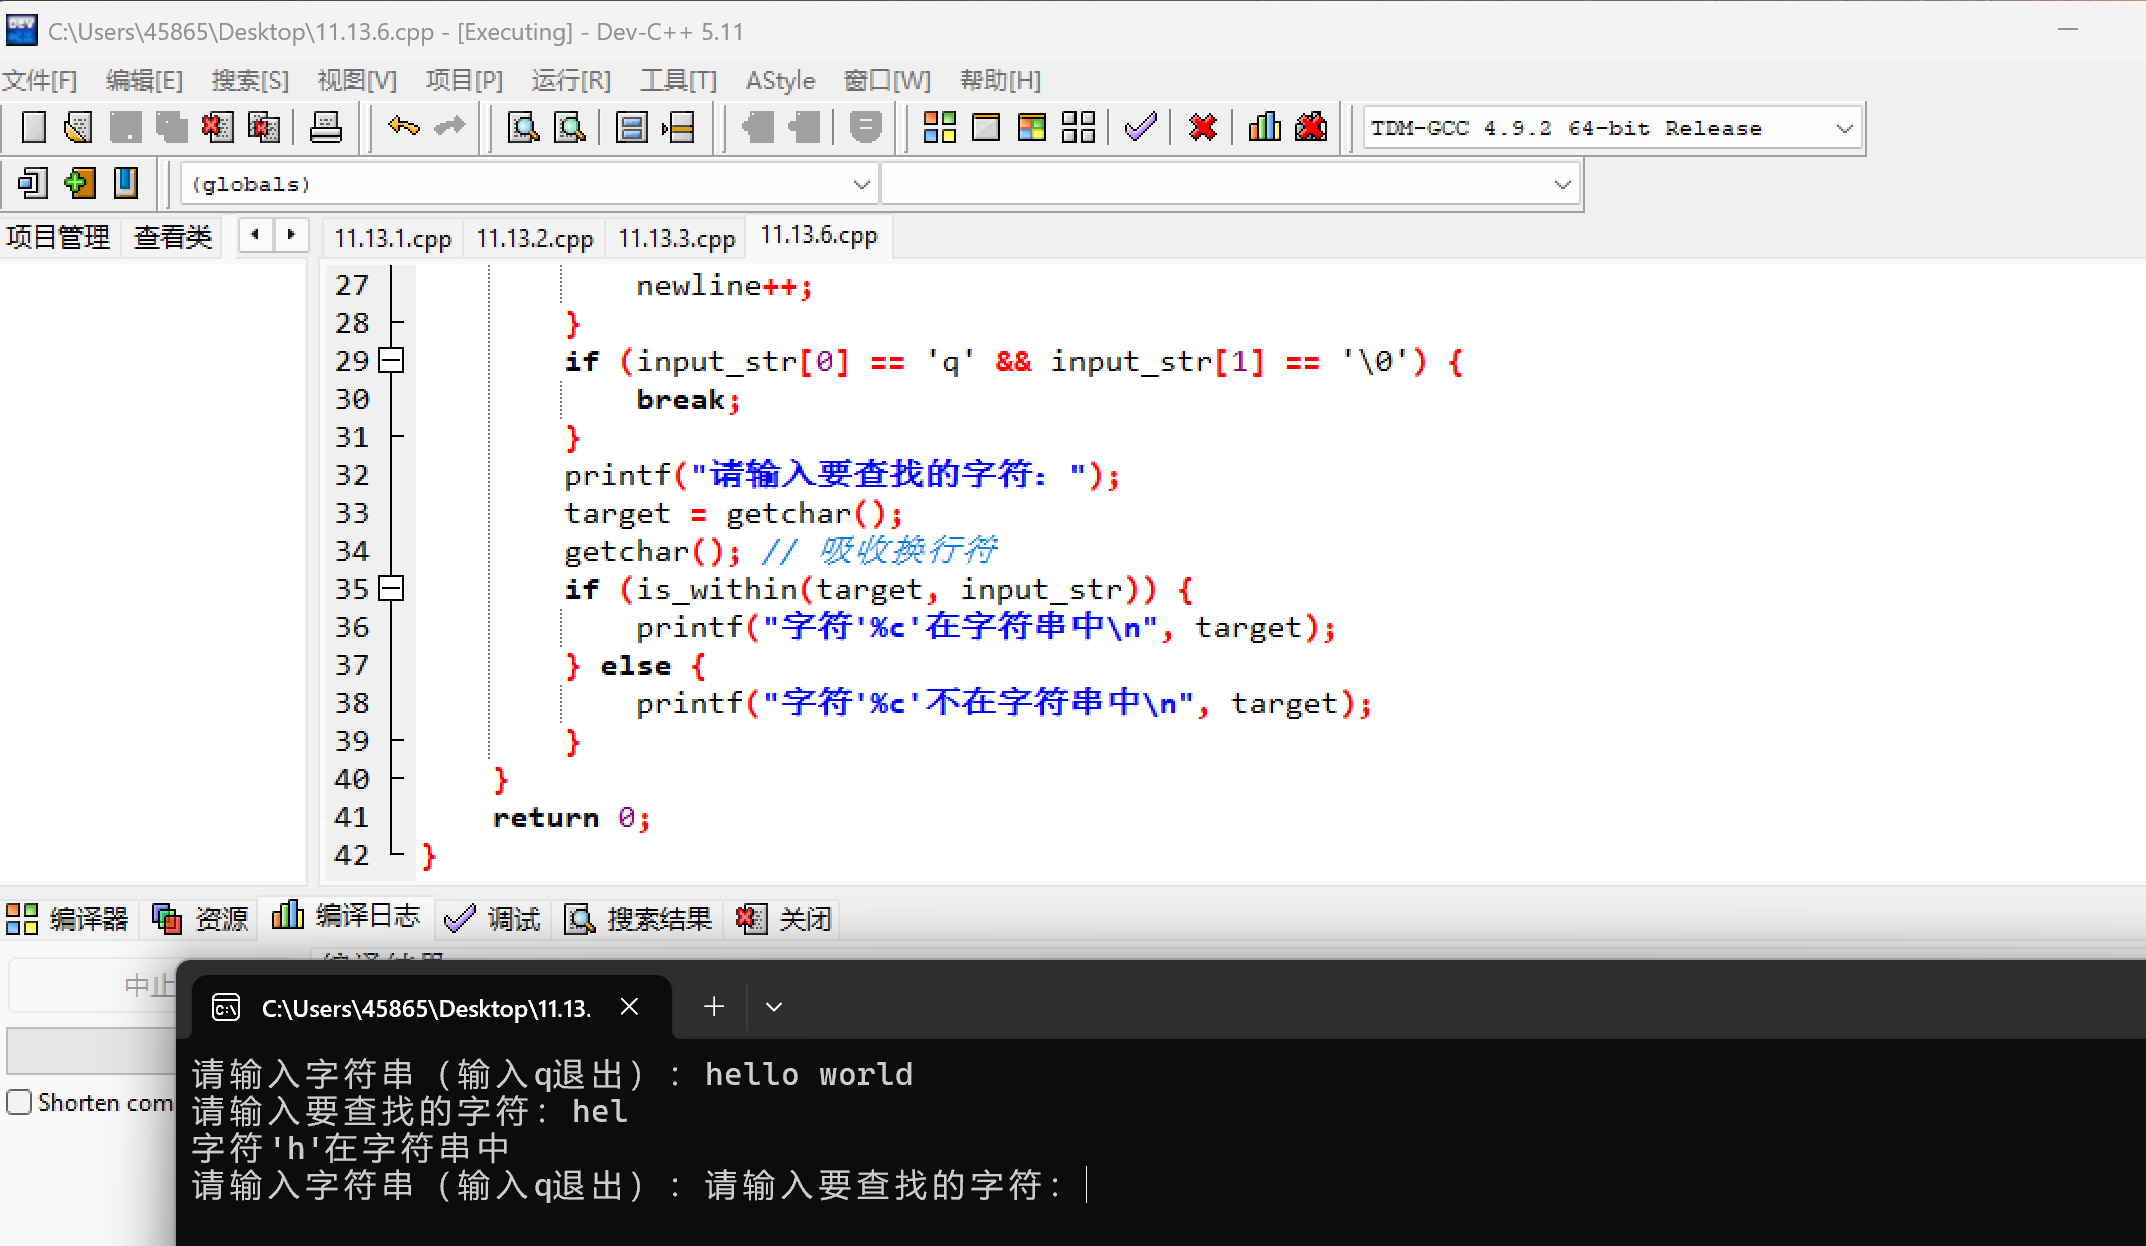Open the 调试 debug panel tab
The image size is (2146, 1246).
click(x=493, y=918)
